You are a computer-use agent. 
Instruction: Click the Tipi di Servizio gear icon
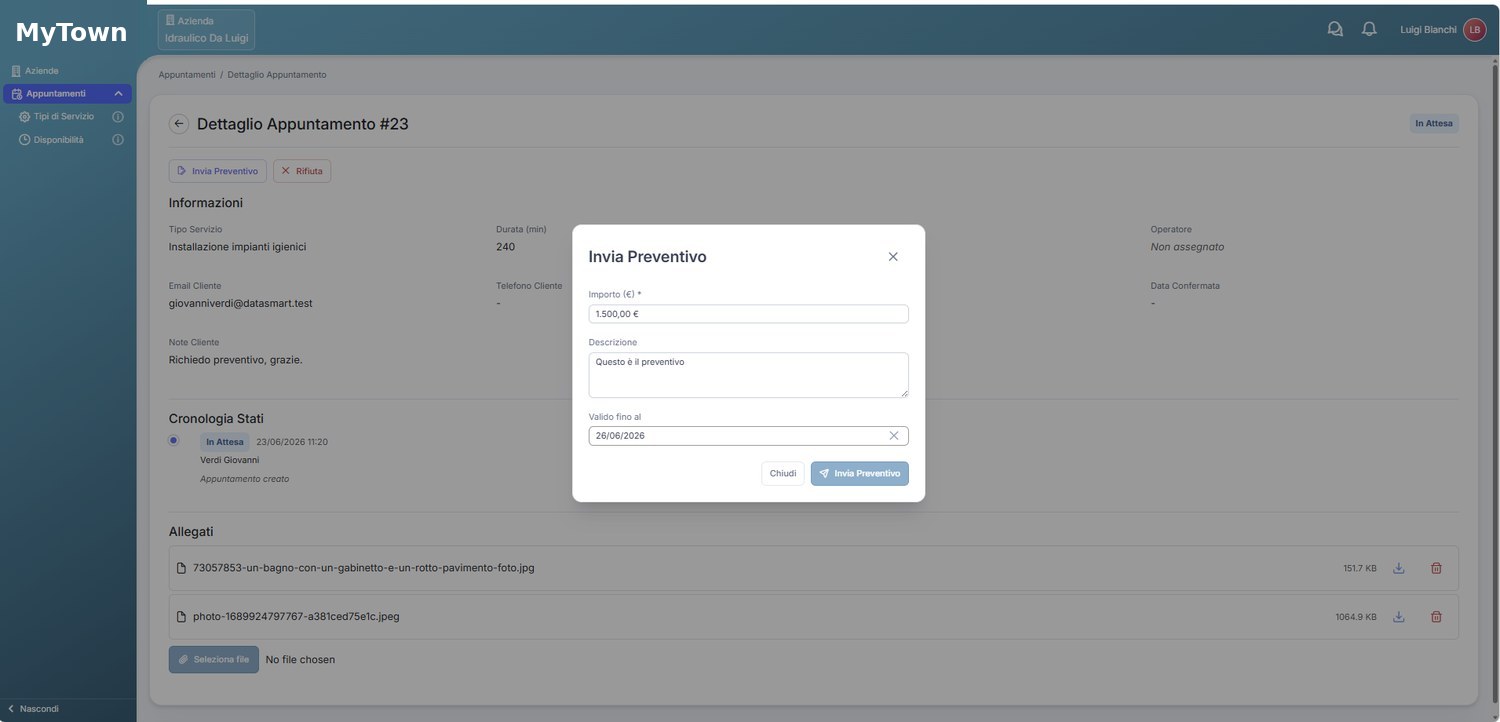25,117
